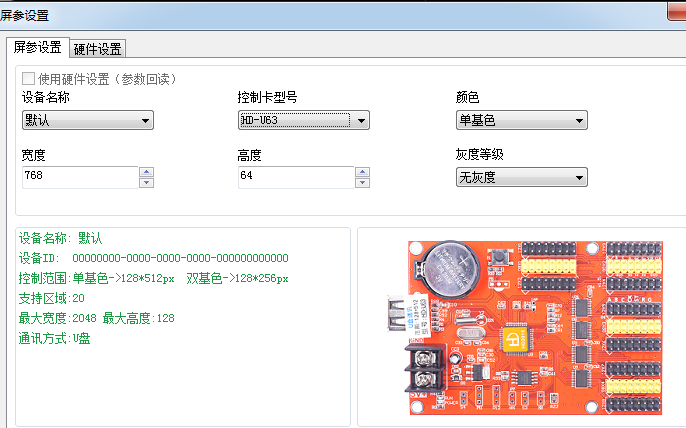Select the 屏参设置 tab

[x=37, y=48]
